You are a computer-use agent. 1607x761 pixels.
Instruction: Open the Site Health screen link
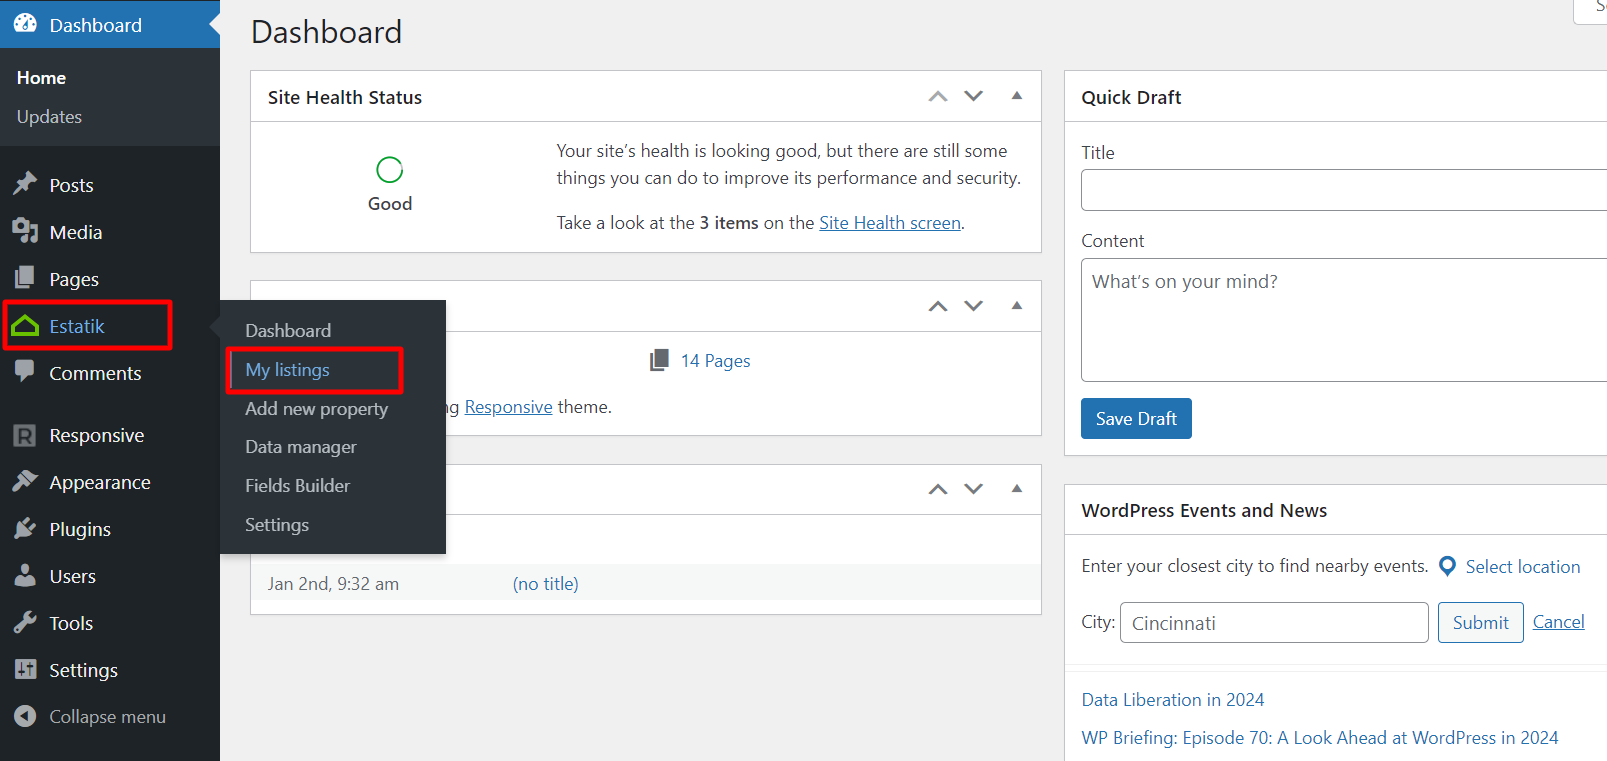890,223
